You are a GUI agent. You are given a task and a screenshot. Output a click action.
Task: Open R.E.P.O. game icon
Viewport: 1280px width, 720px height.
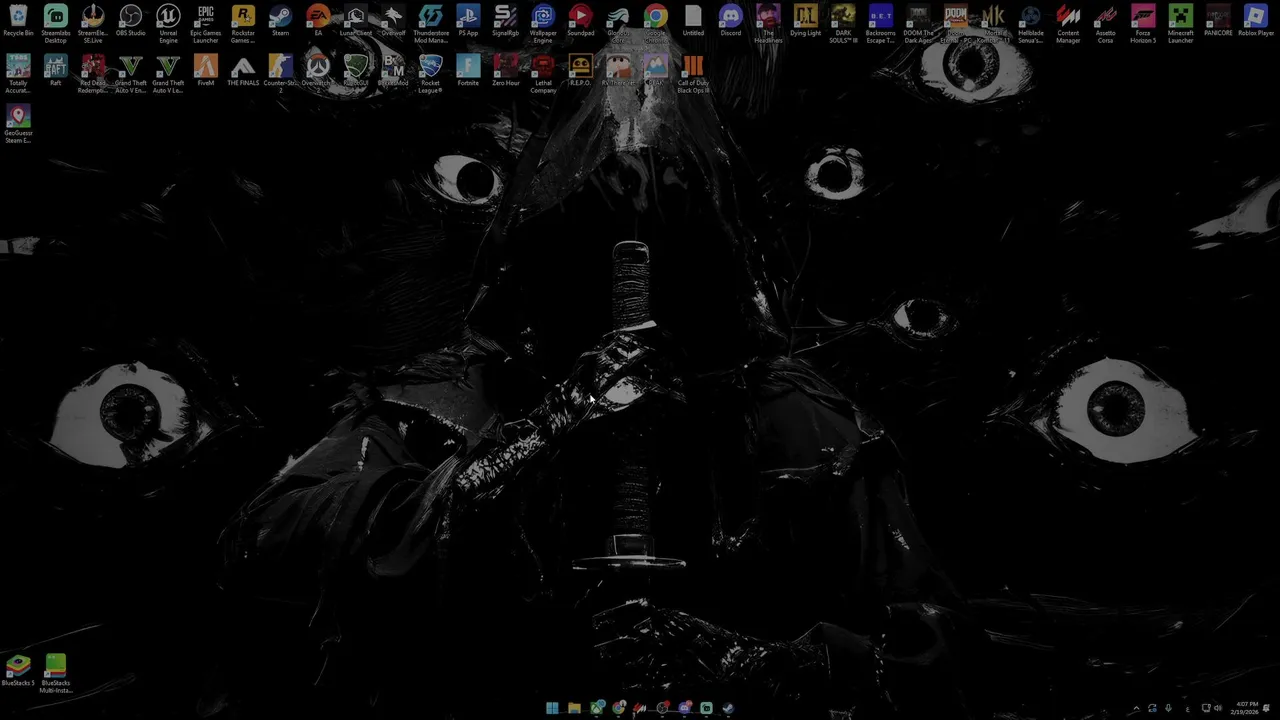[581, 72]
